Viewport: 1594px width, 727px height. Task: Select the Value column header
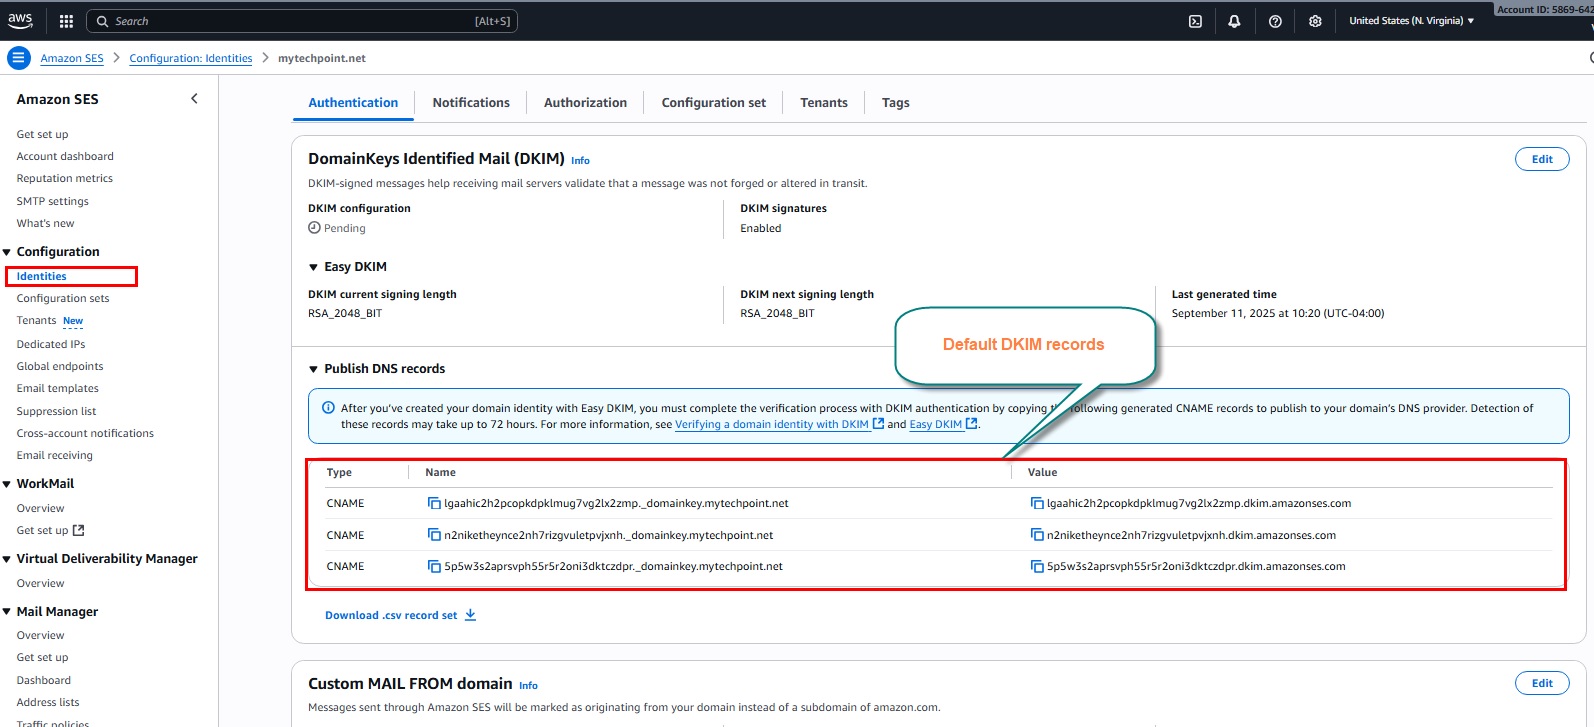[x=1042, y=472]
